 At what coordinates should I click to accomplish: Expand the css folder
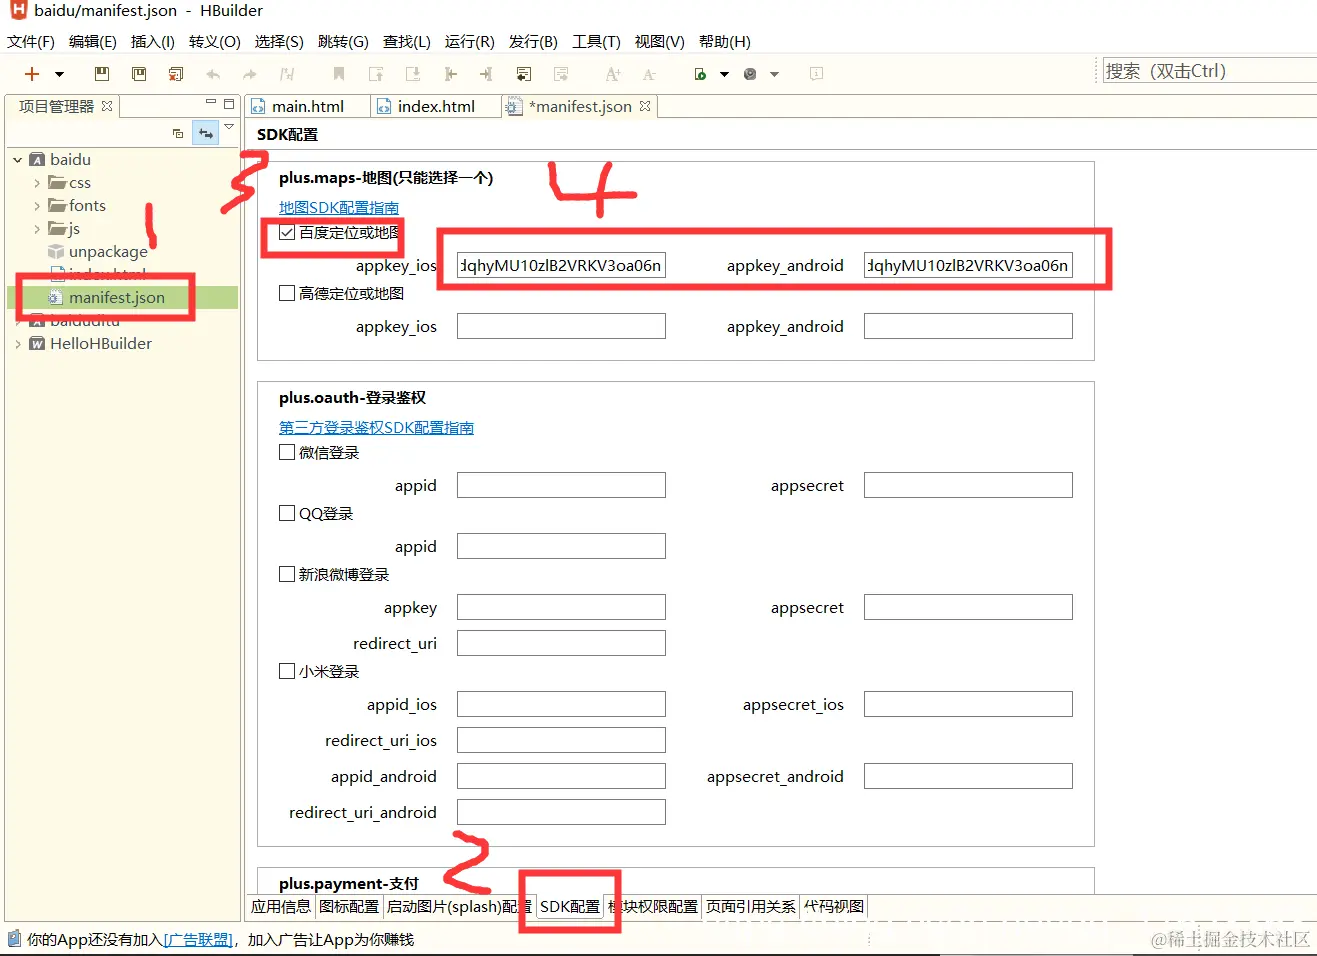(x=37, y=183)
